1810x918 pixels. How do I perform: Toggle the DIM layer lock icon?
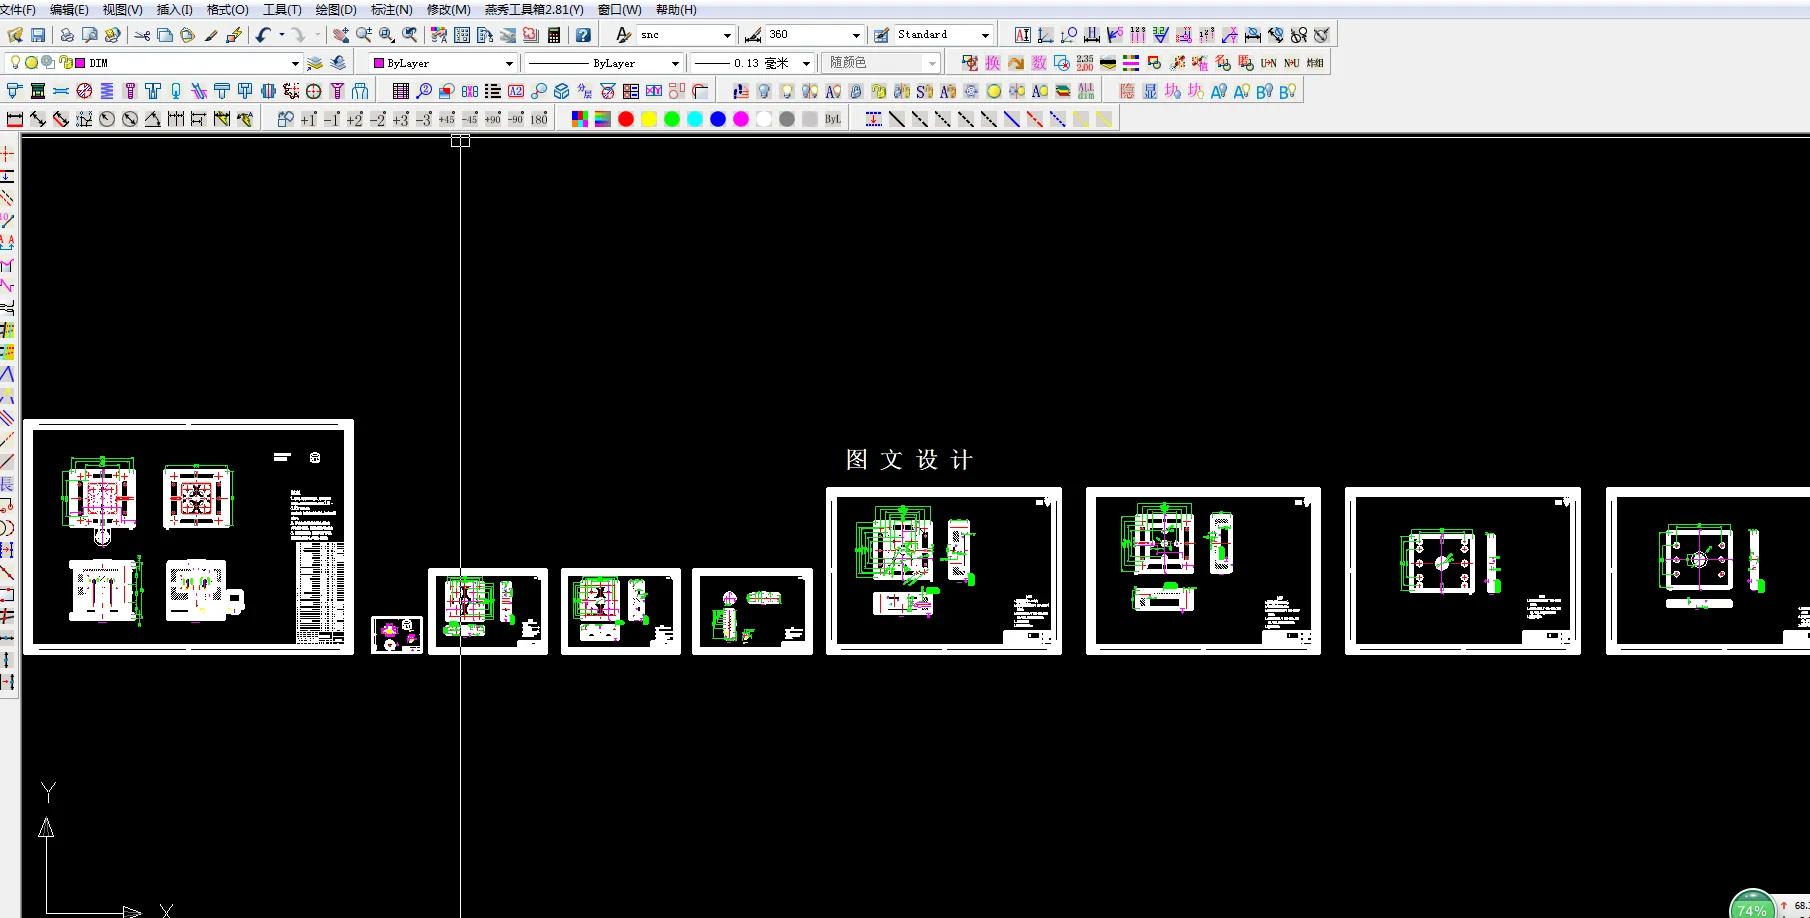65,62
